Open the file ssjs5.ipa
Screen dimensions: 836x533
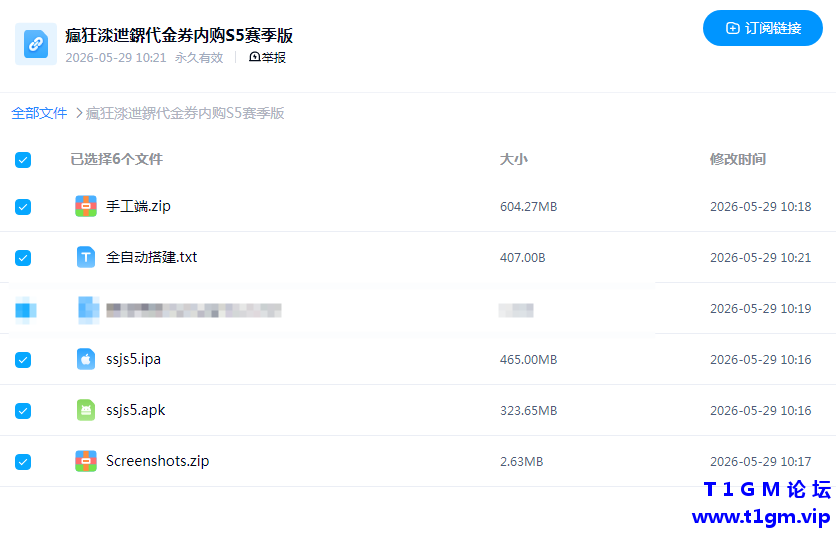[133, 359]
